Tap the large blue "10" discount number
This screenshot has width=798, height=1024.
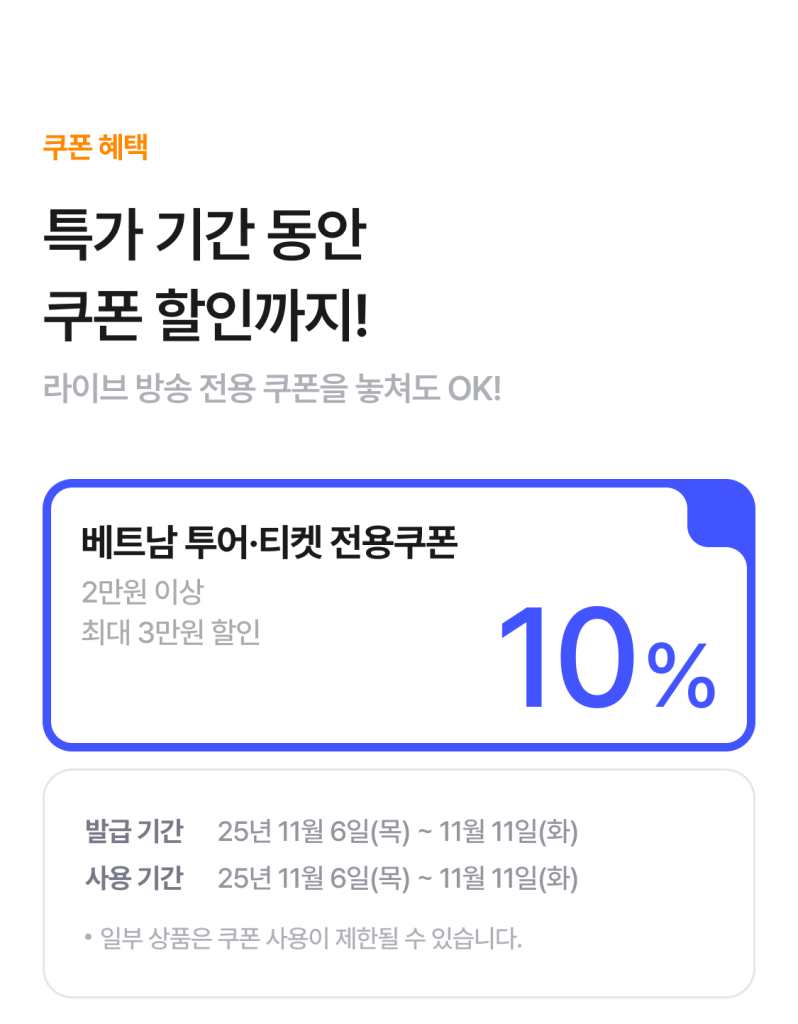(x=567, y=660)
